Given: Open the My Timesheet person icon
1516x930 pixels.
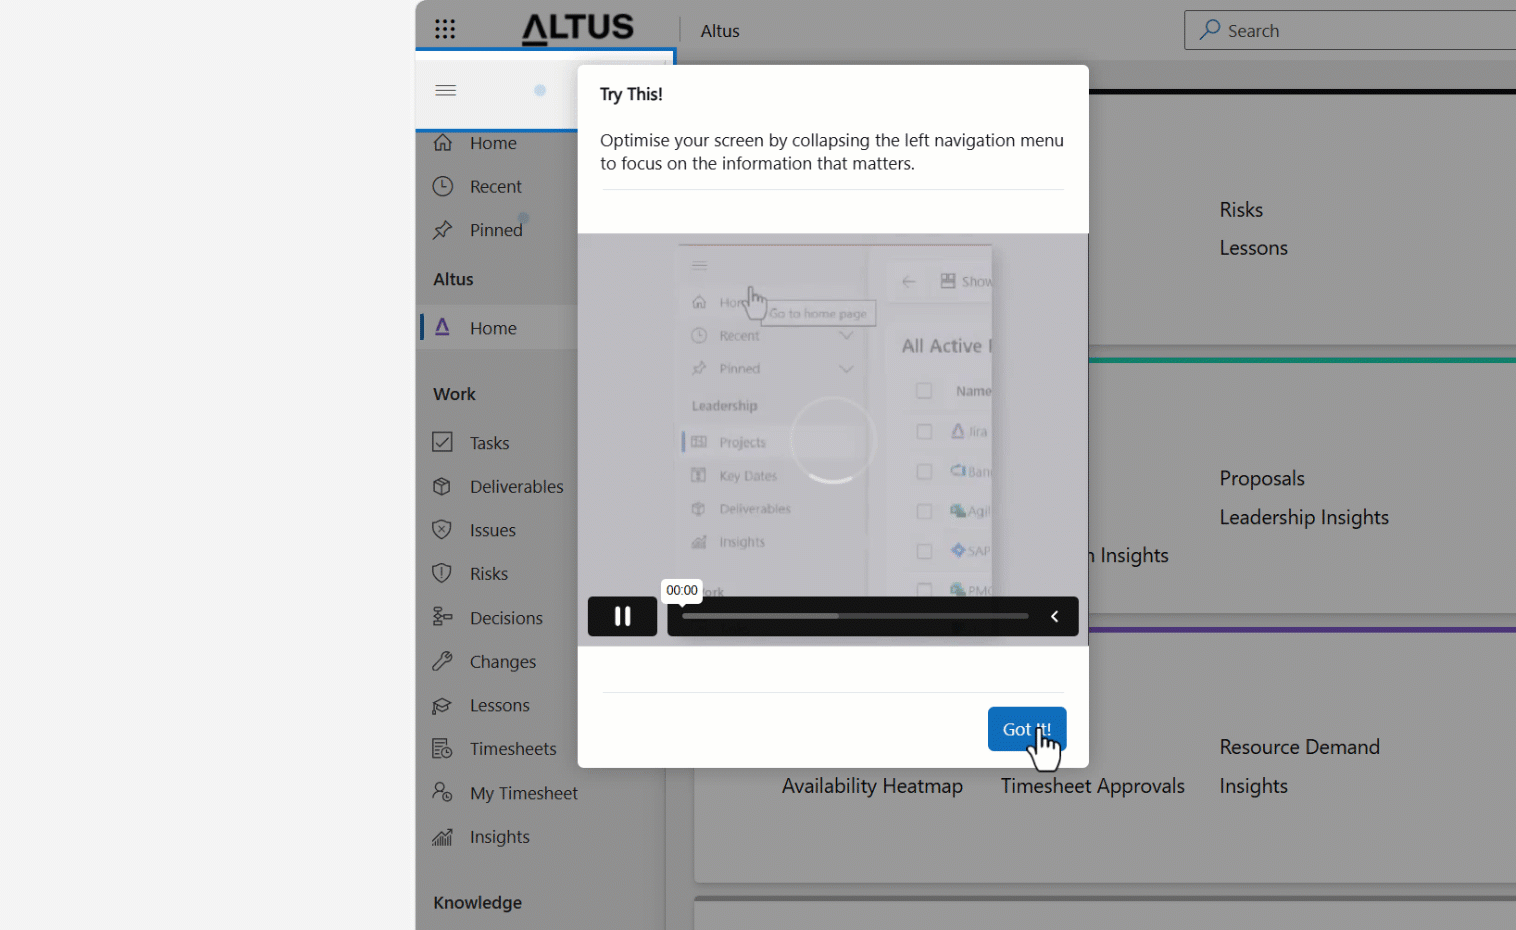Looking at the screenshot, I should click(443, 792).
